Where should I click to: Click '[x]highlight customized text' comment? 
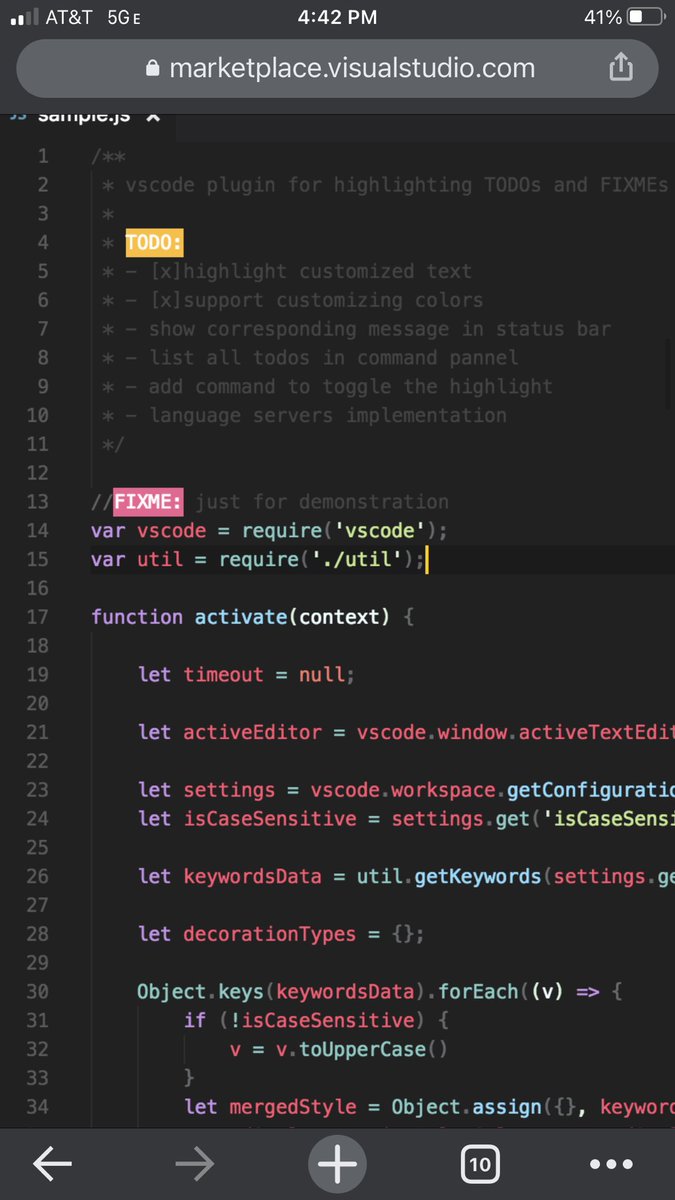(310, 272)
